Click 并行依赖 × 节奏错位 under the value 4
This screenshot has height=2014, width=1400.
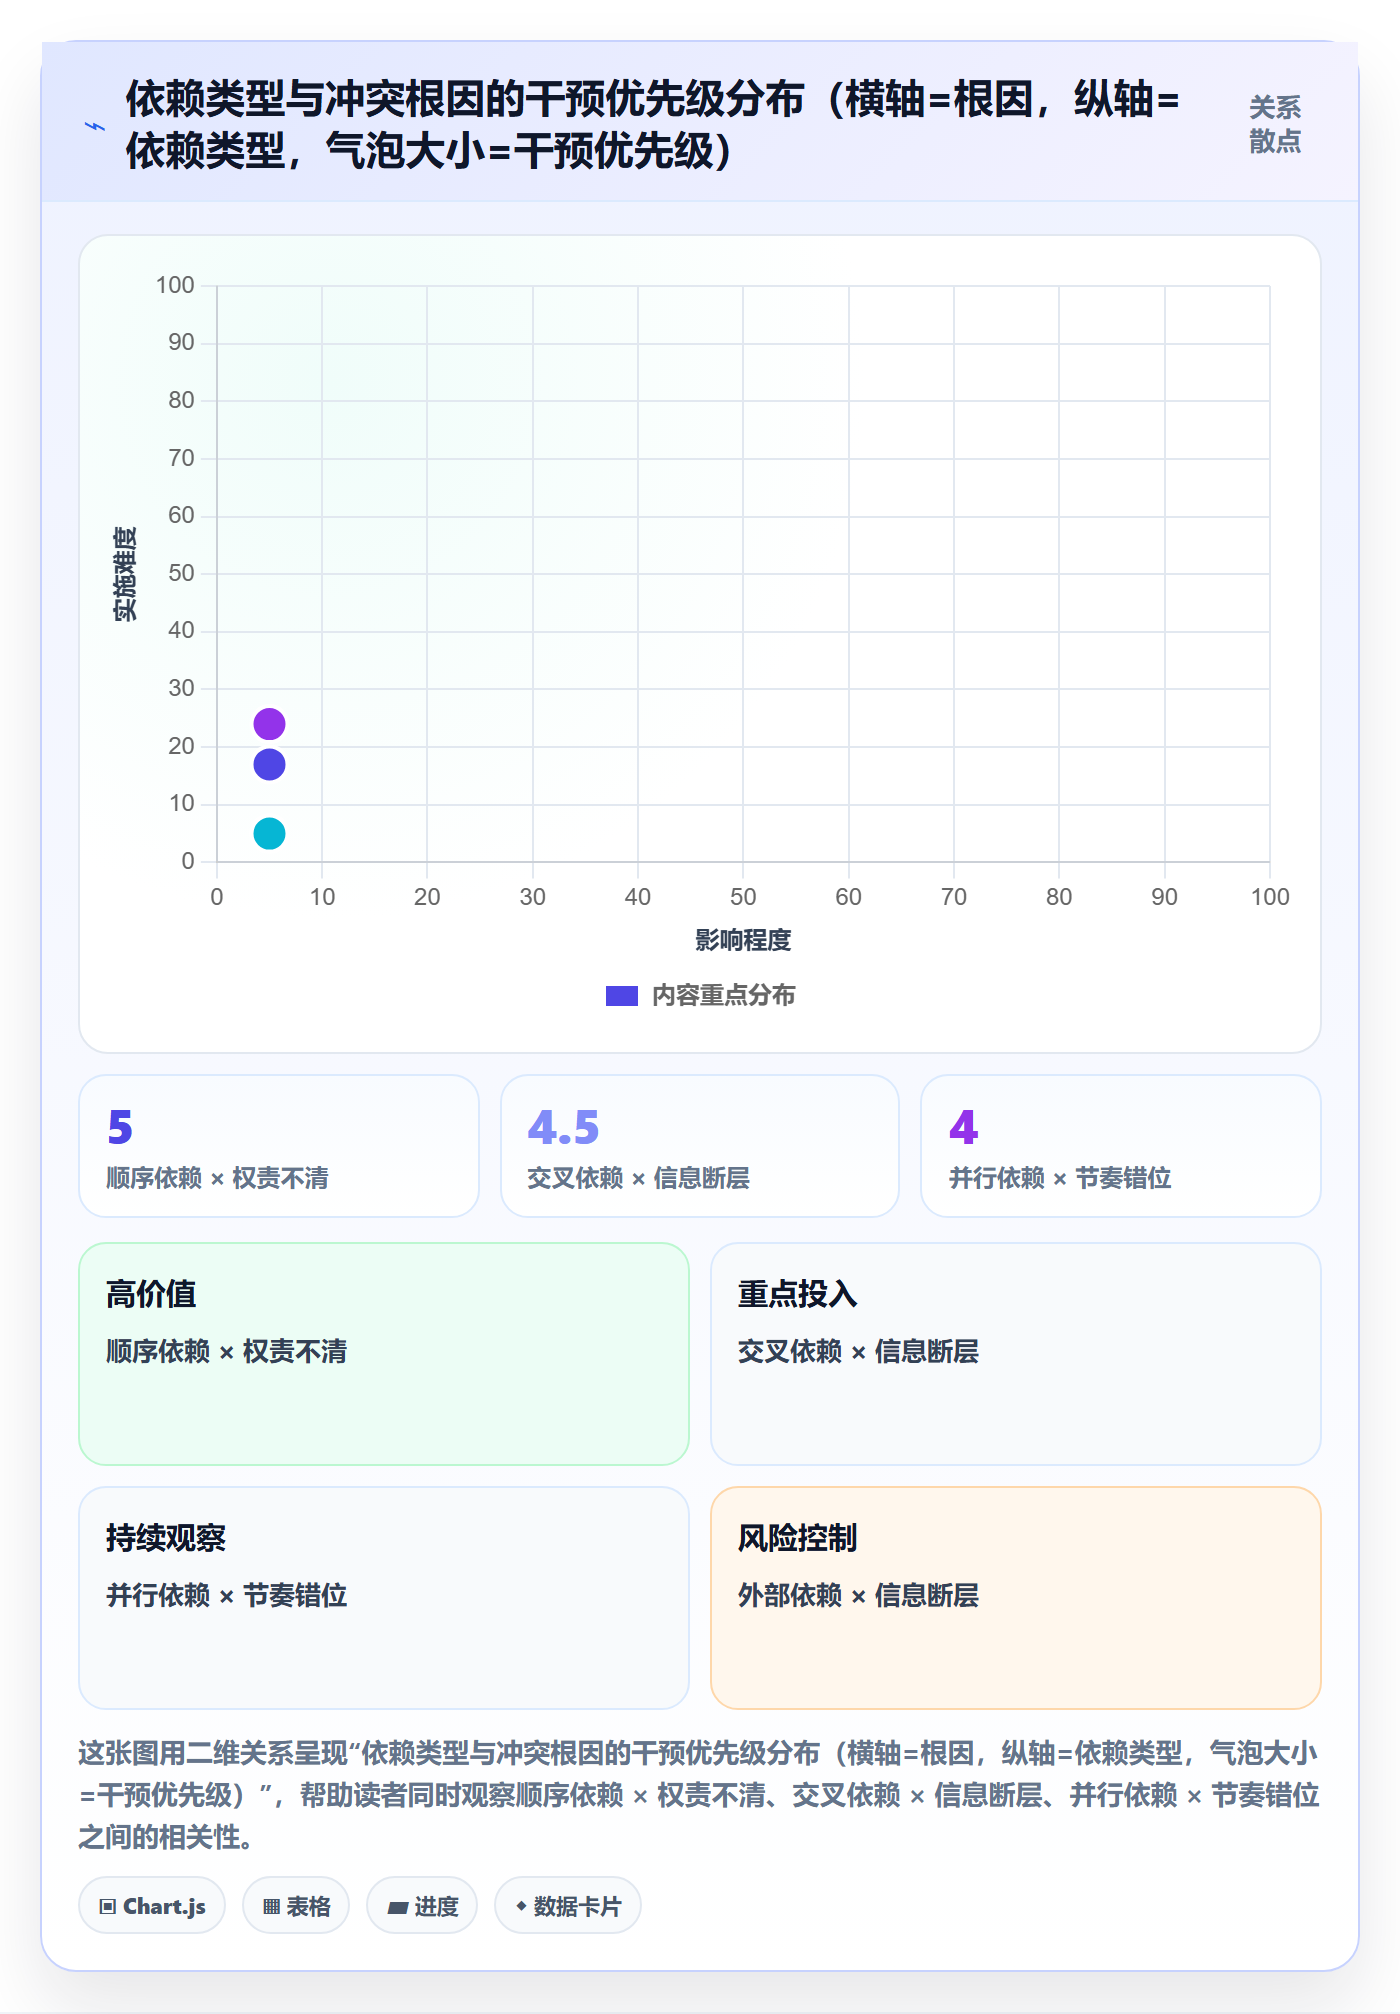point(1060,1178)
